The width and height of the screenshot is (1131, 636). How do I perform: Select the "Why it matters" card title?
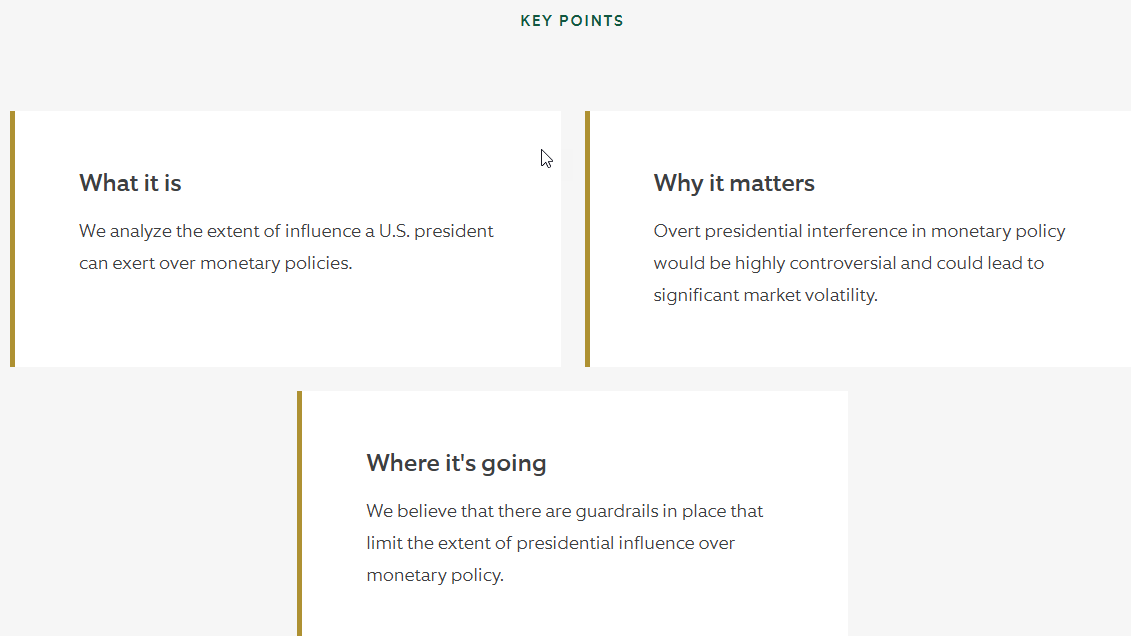(x=734, y=183)
